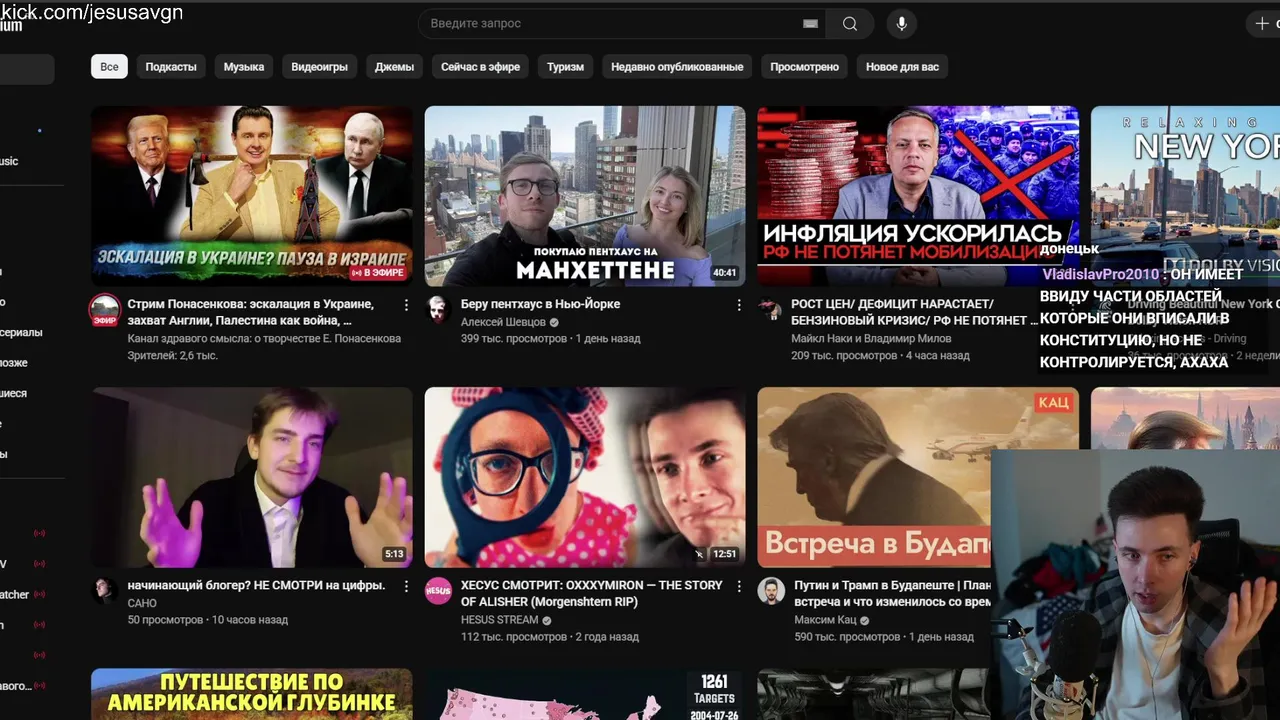Image resolution: width=1280 pixels, height=720 pixels.
Task: Visit Максим Кац channel name link
Action: (x=826, y=620)
